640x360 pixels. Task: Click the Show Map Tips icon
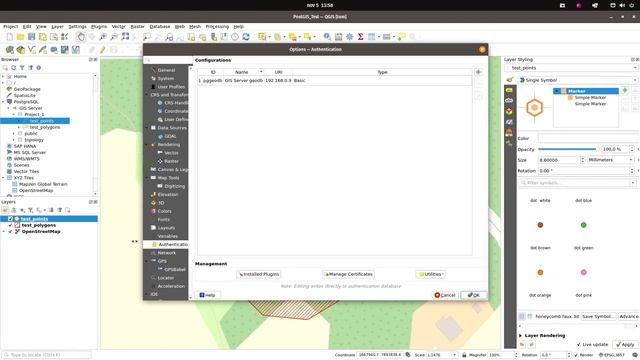[402, 37]
